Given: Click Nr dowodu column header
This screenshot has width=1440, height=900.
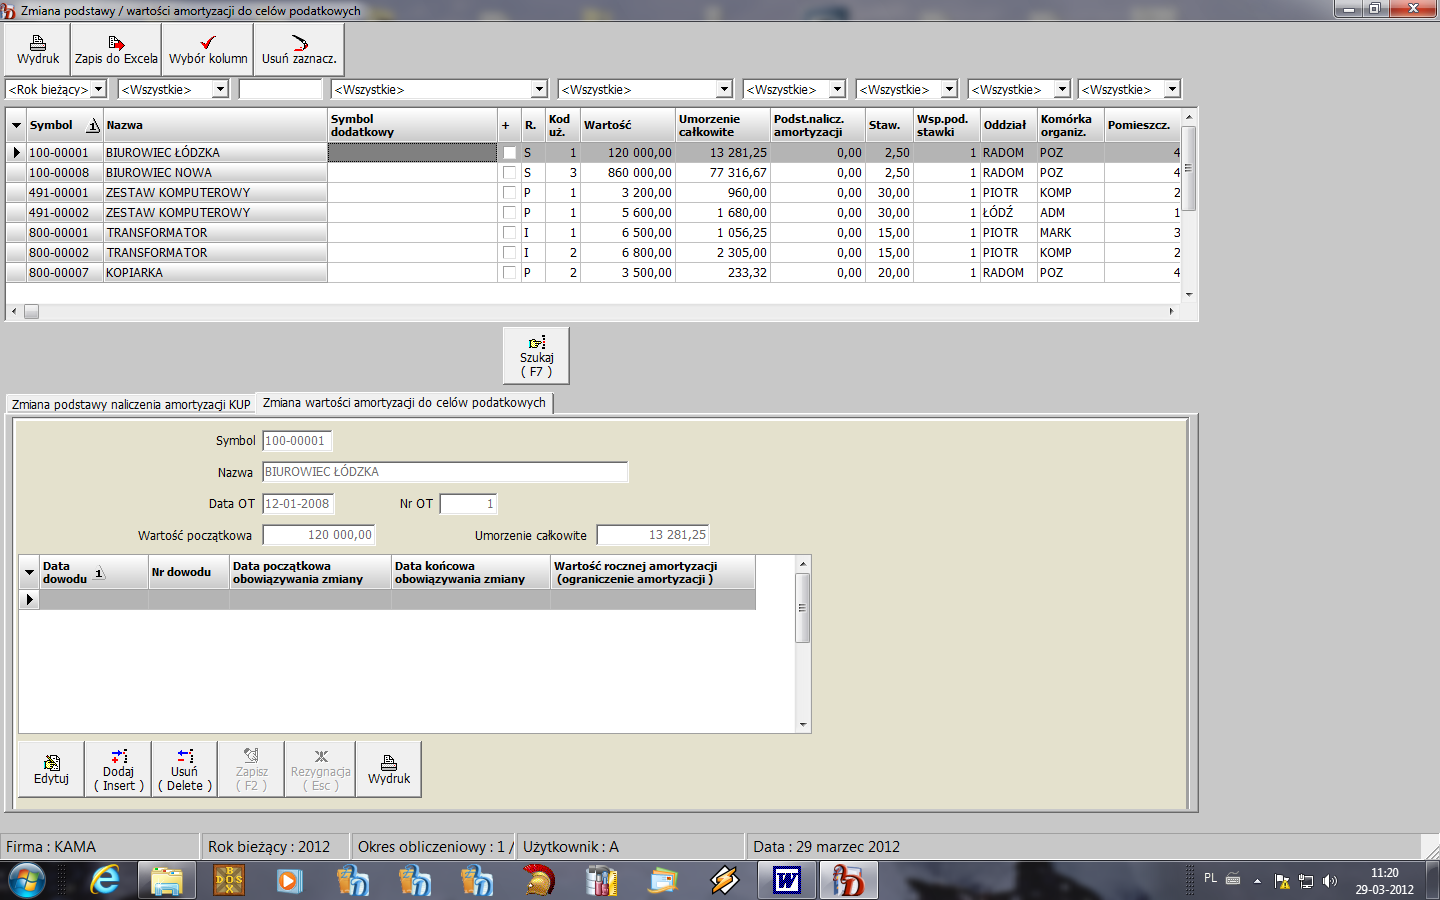Looking at the screenshot, I should [189, 573].
